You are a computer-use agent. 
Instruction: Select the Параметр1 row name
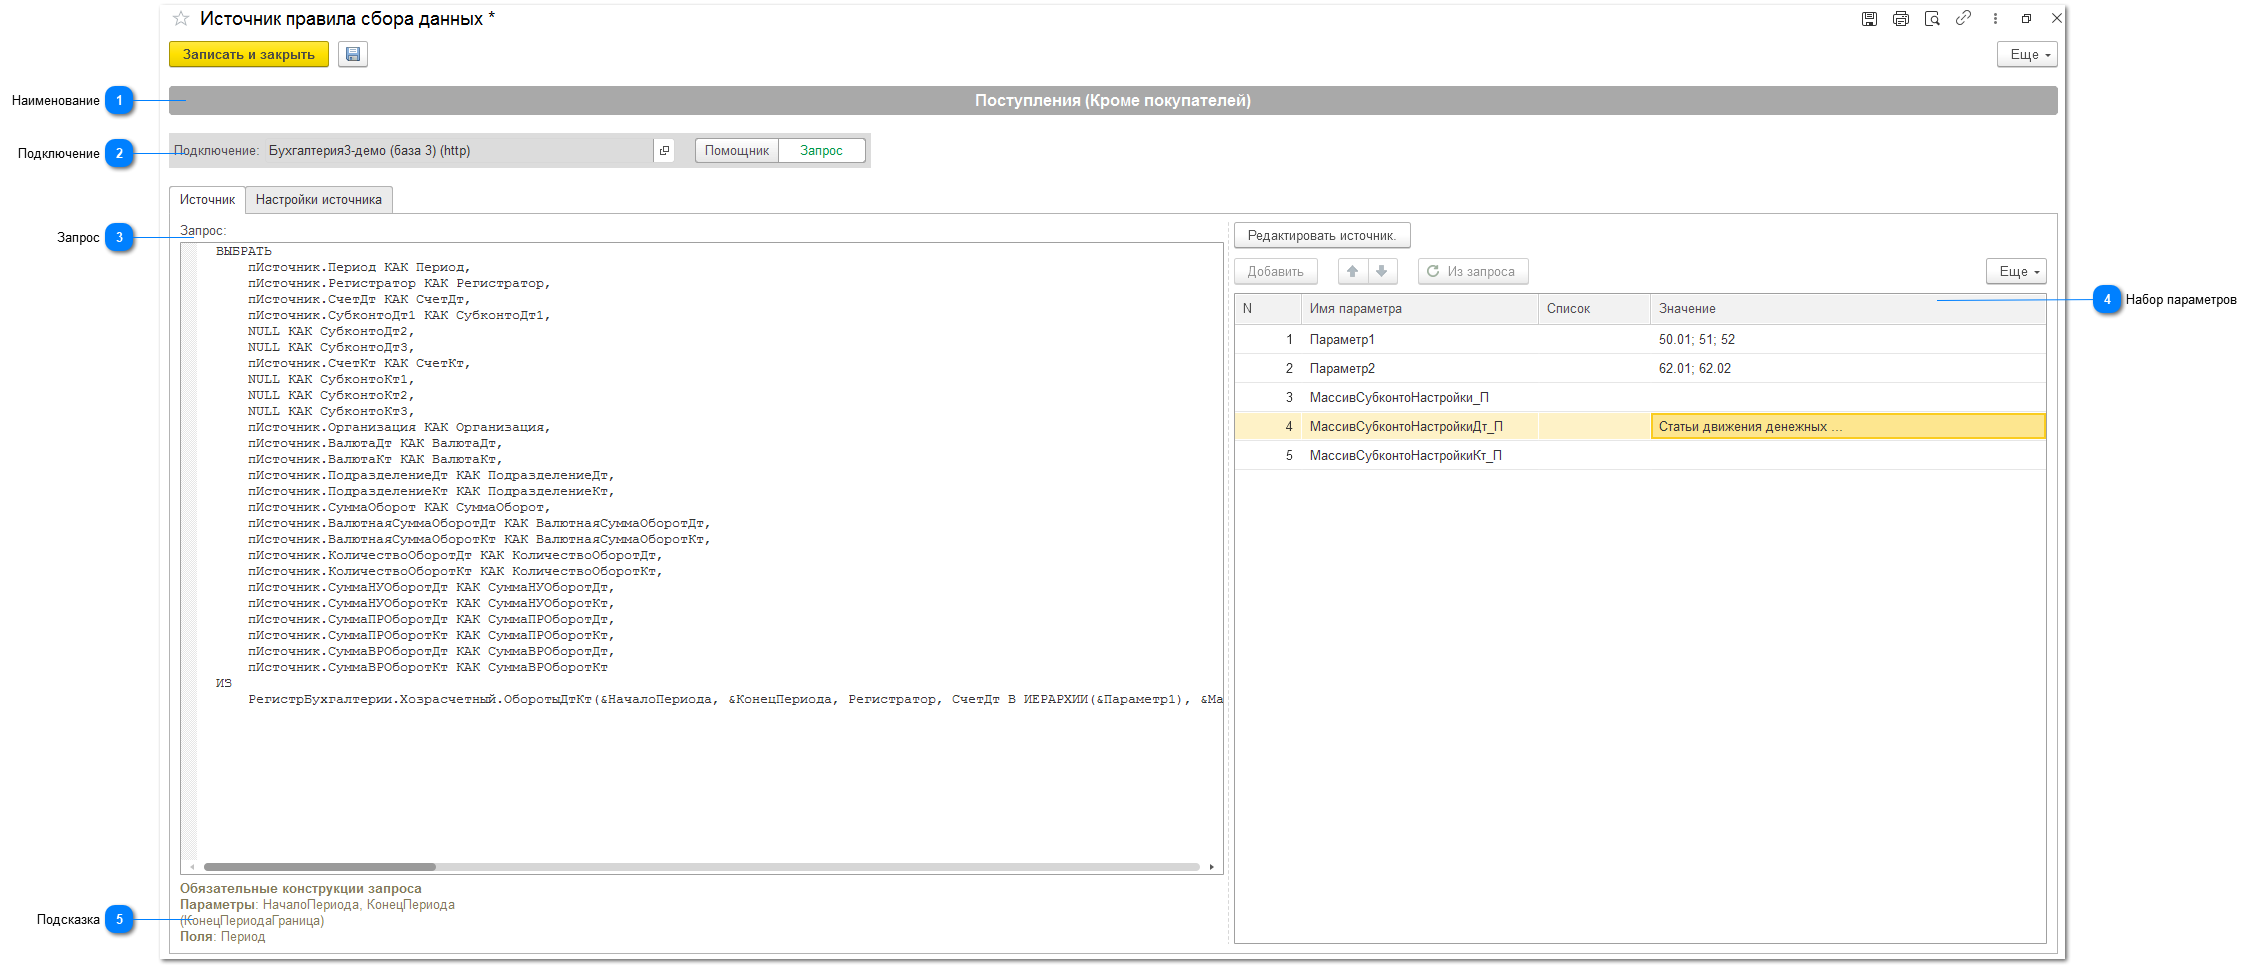1342,340
